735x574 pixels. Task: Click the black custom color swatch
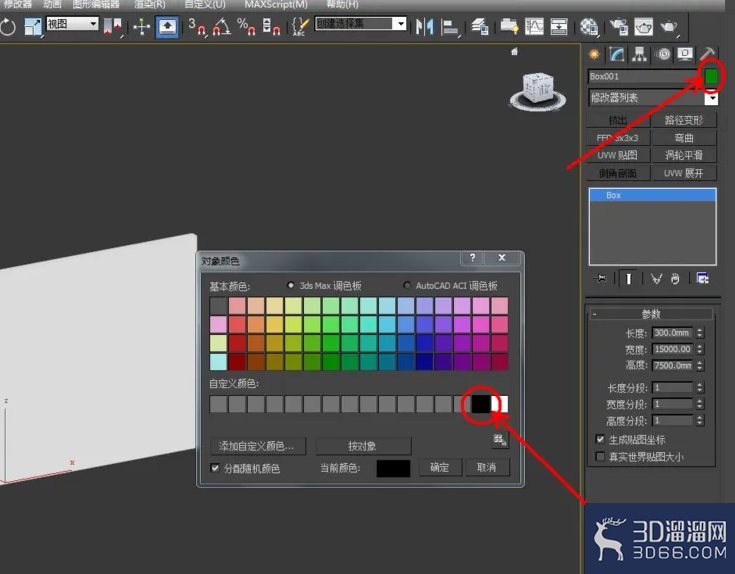click(480, 404)
